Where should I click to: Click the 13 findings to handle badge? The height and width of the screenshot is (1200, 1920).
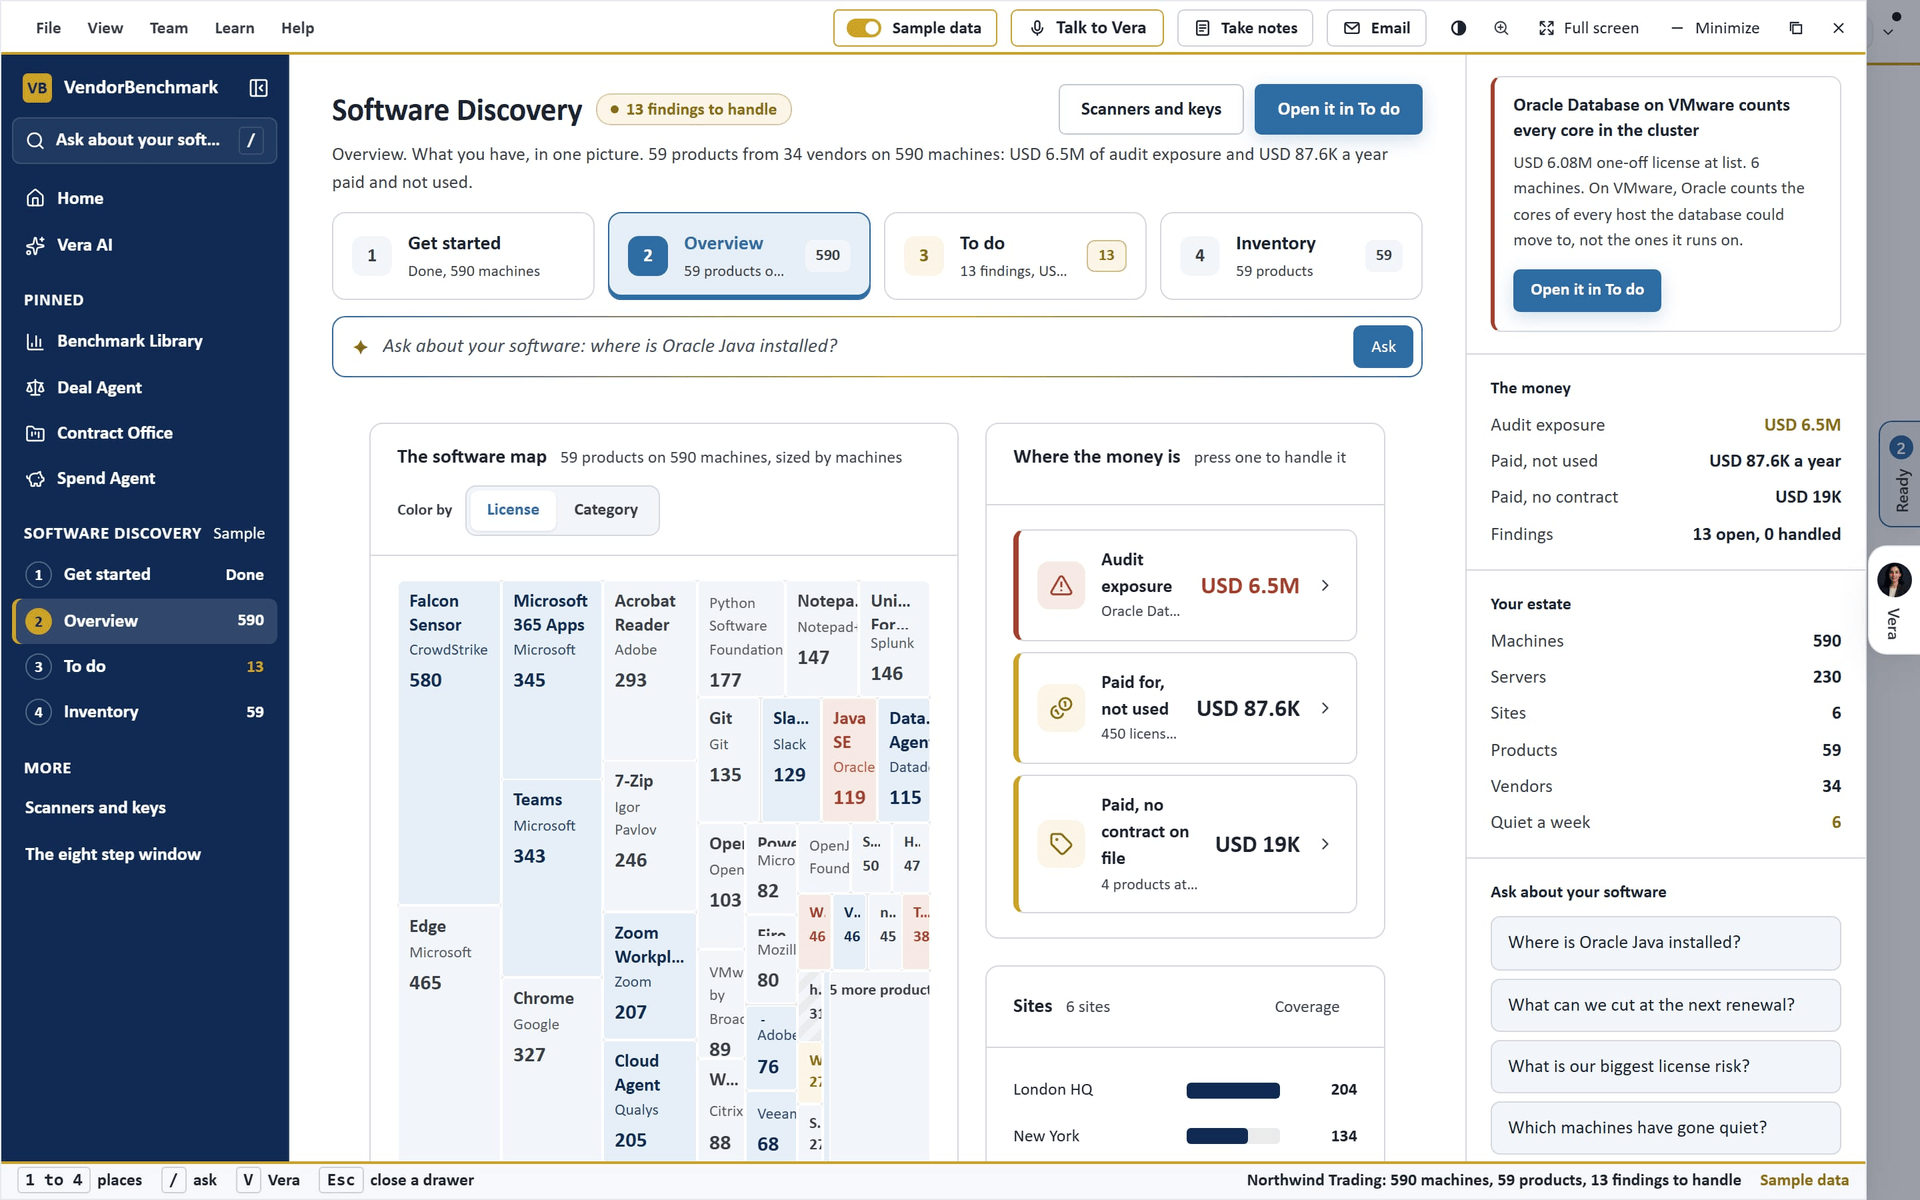tap(694, 109)
